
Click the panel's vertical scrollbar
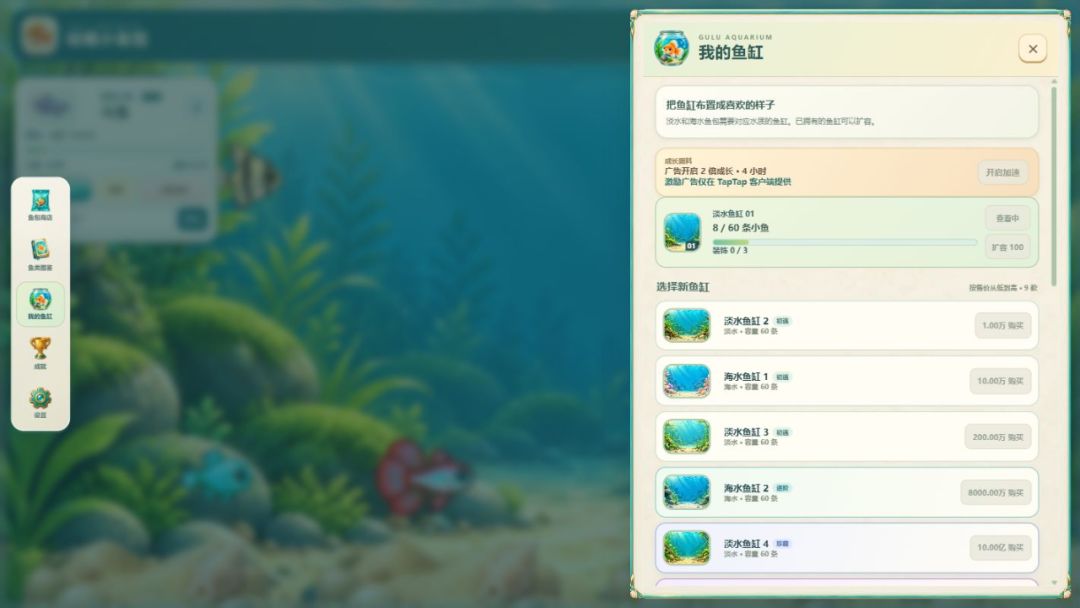1054,185
